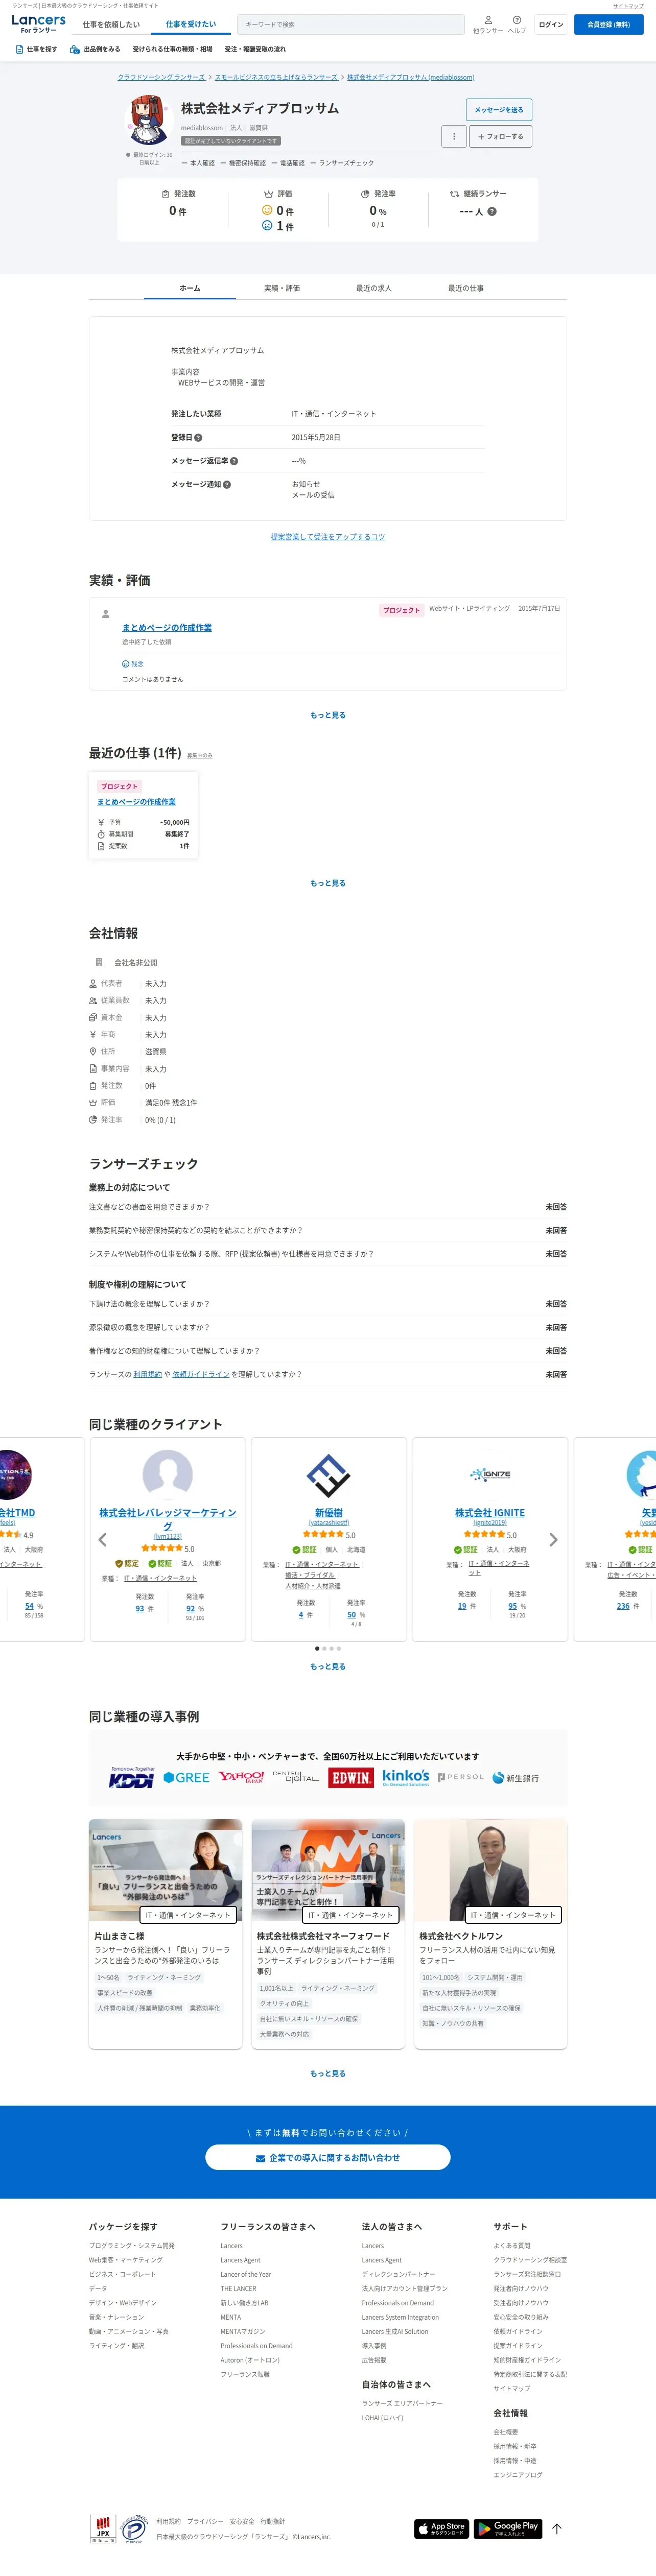Click the kinko's logo

click(x=406, y=1777)
